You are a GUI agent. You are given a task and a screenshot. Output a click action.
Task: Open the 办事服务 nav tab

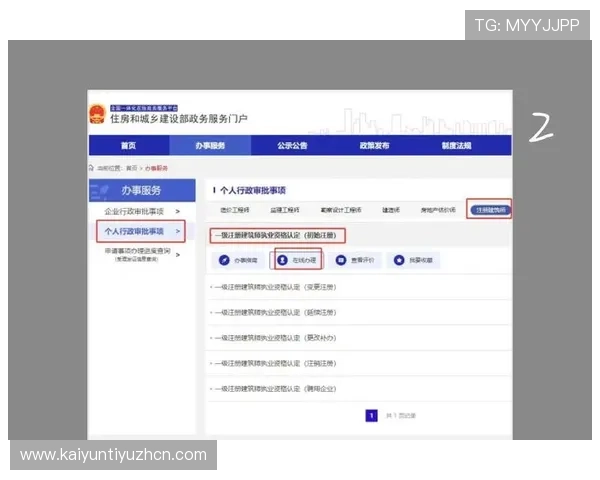[210, 145]
